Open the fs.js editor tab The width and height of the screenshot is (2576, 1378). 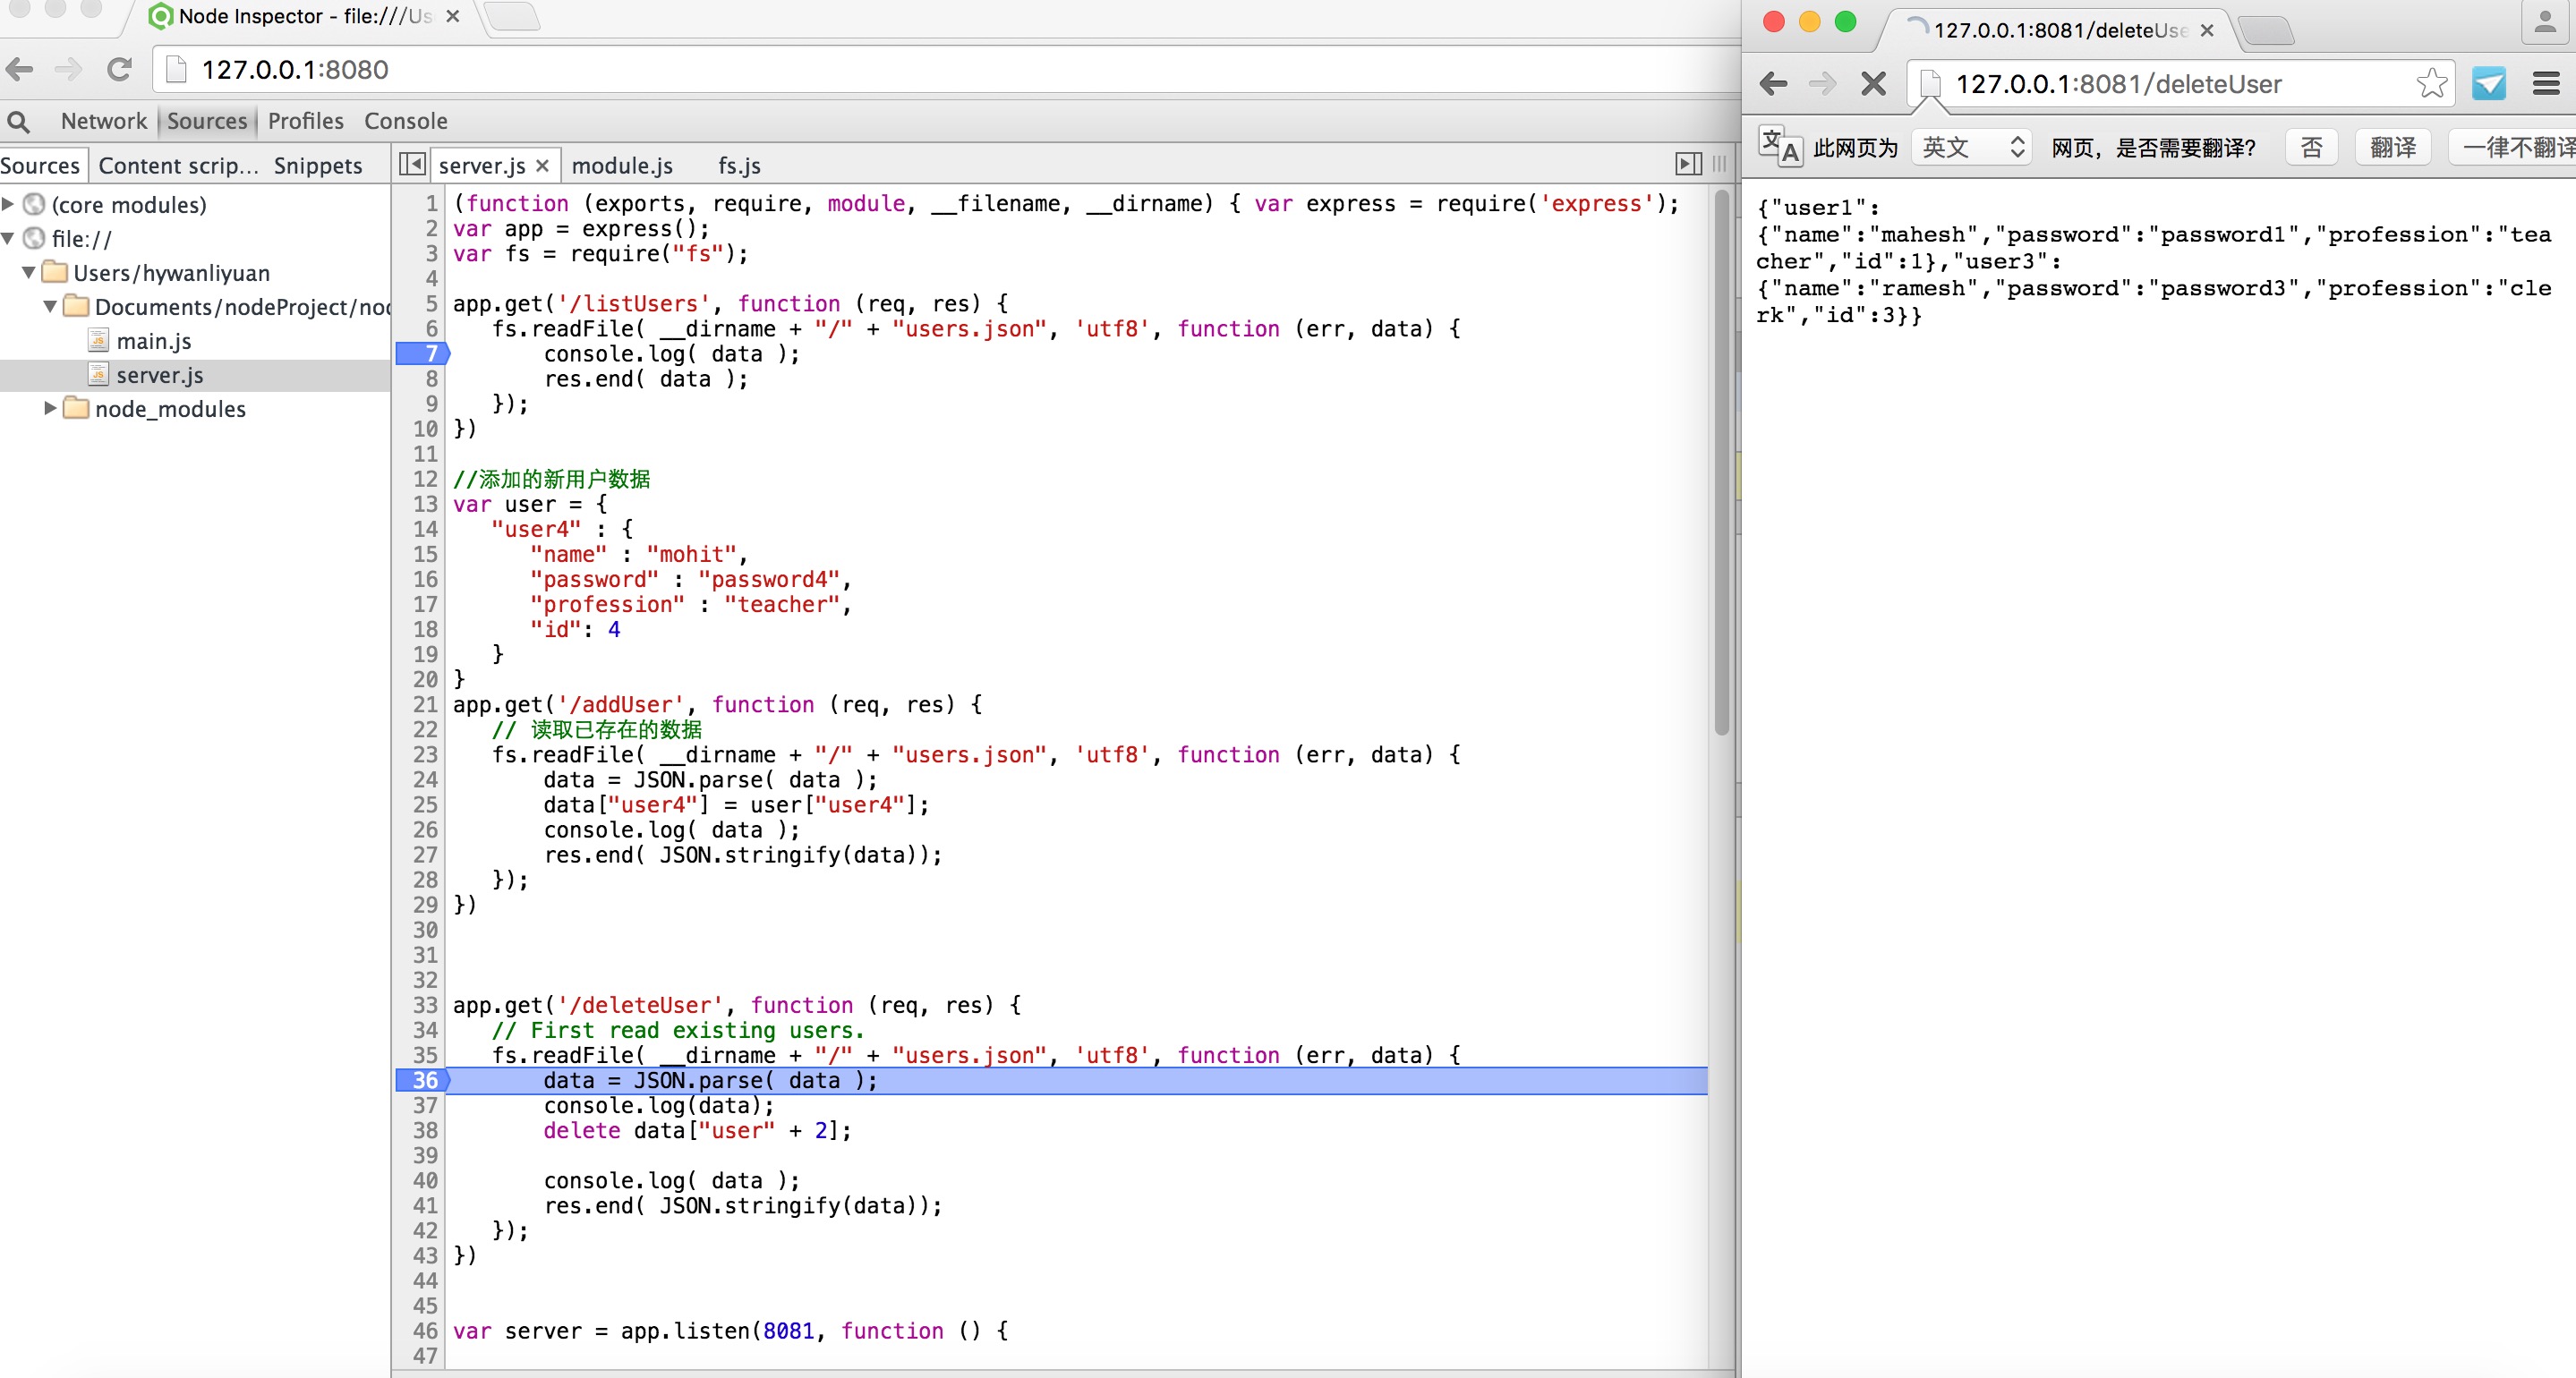click(739, 165)
